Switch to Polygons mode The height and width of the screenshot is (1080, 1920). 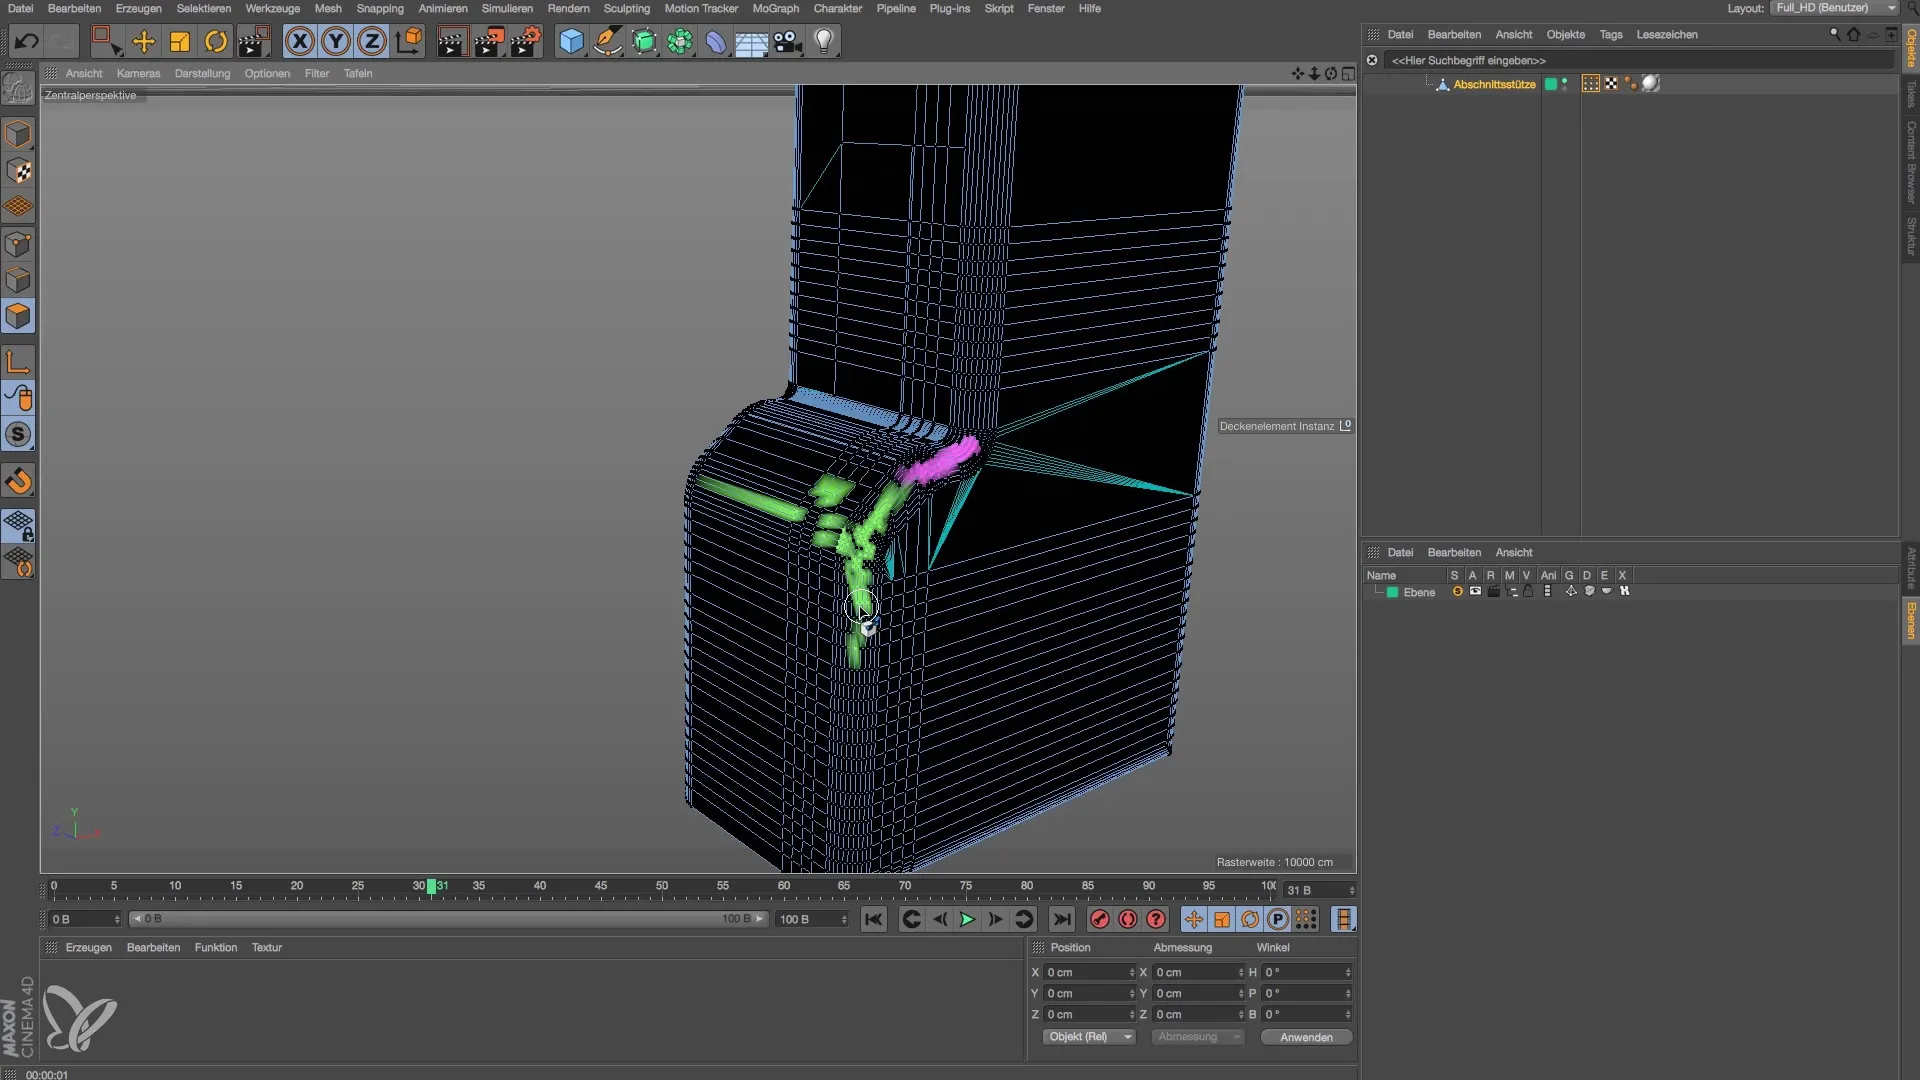point(18,316)
